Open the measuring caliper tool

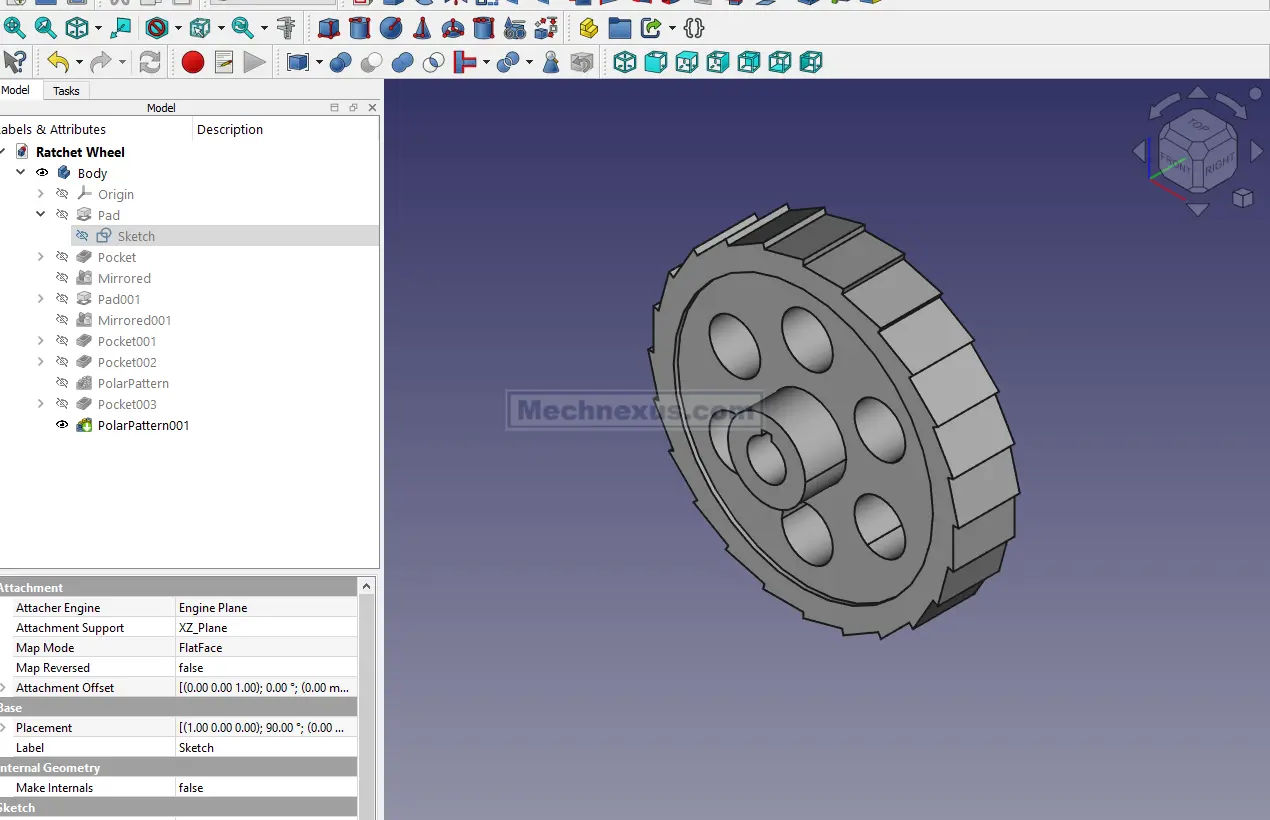pos(286,28)
